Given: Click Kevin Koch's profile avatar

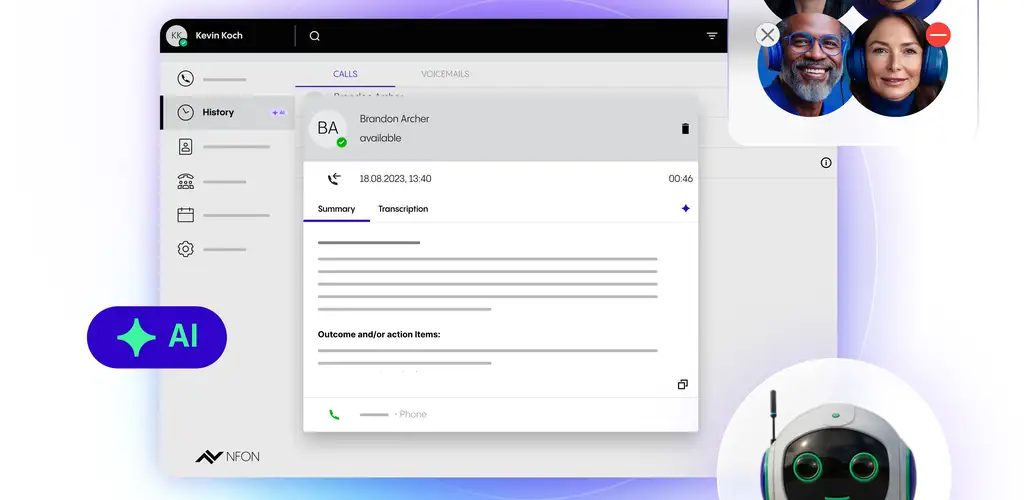Looking at the screenshot, I should point(177,36).
